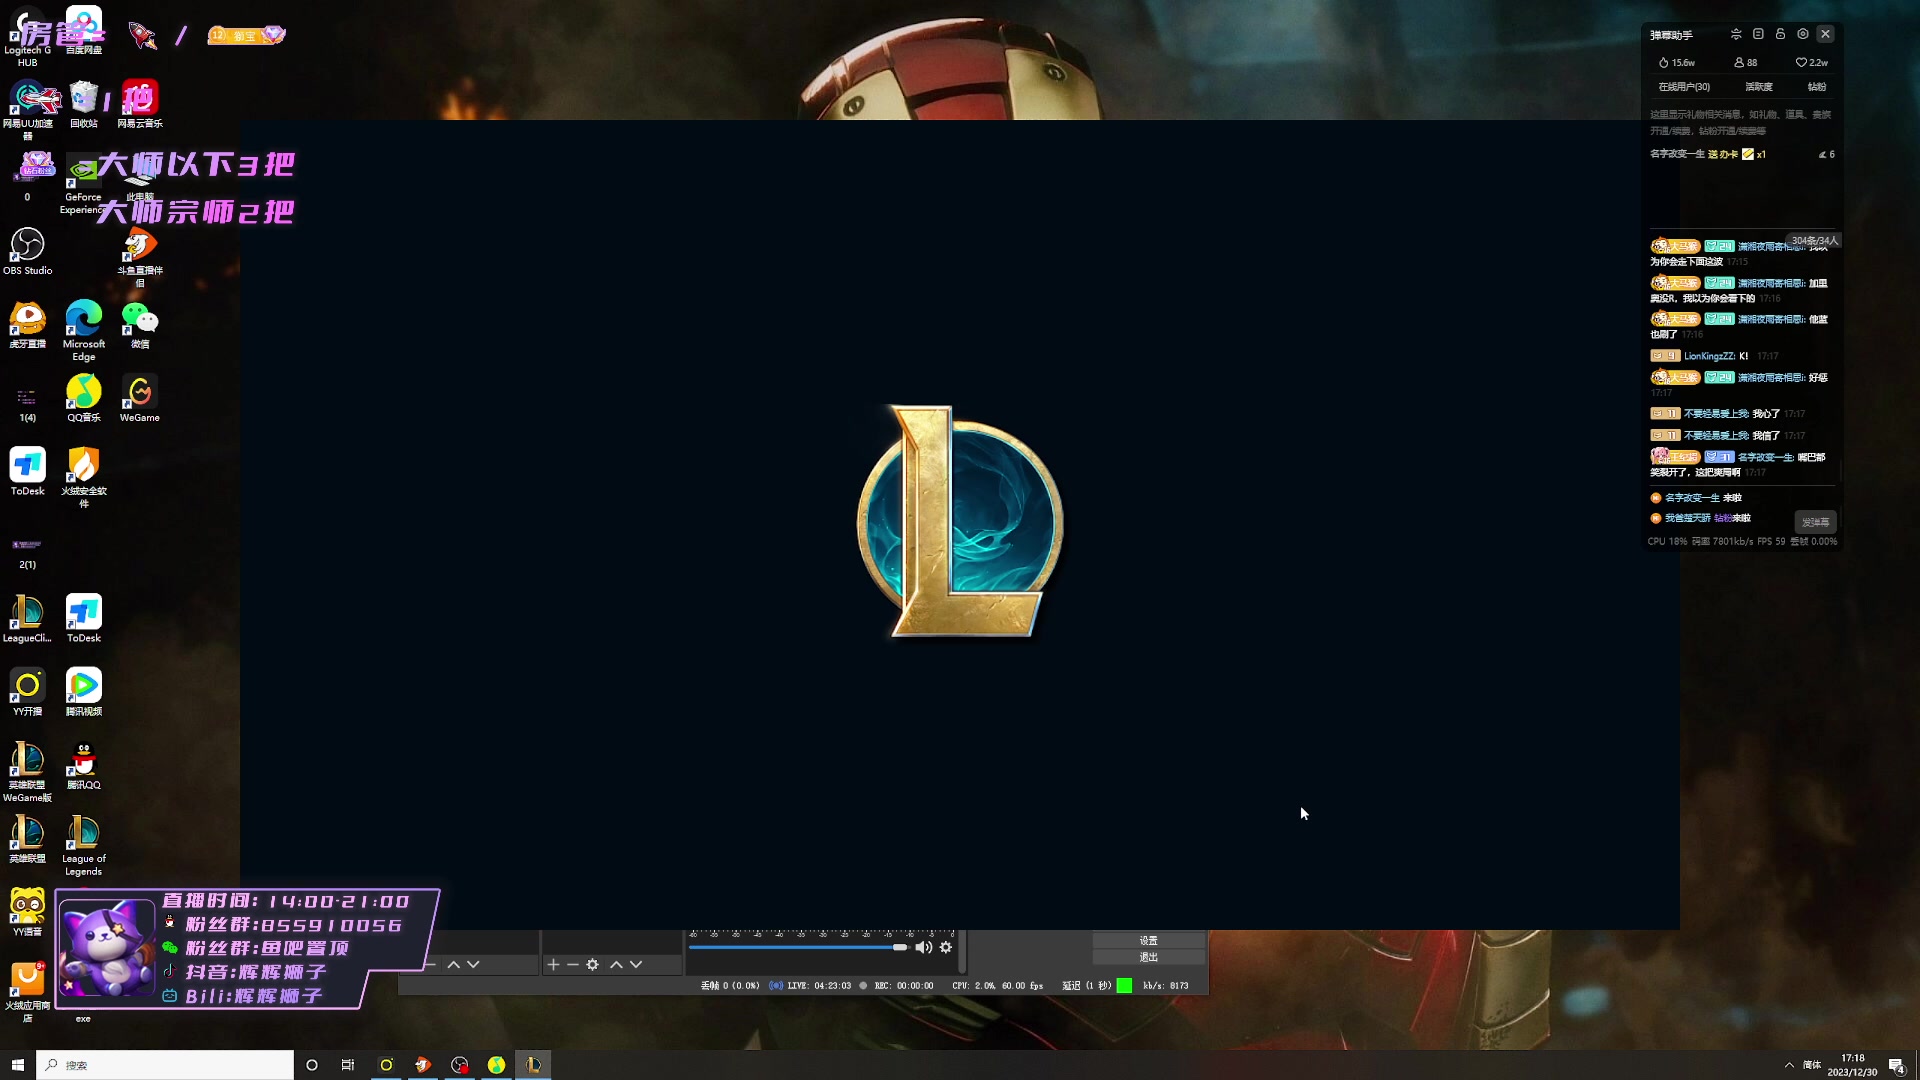
Task: Open the 火绒应用商店 desktop icon
Action: [28, 992]
